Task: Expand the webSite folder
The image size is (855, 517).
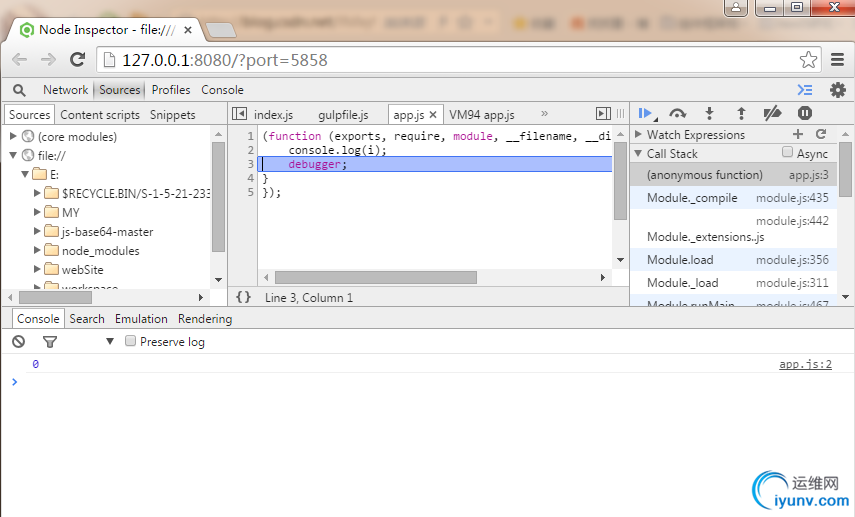Action: click(37, 269)
